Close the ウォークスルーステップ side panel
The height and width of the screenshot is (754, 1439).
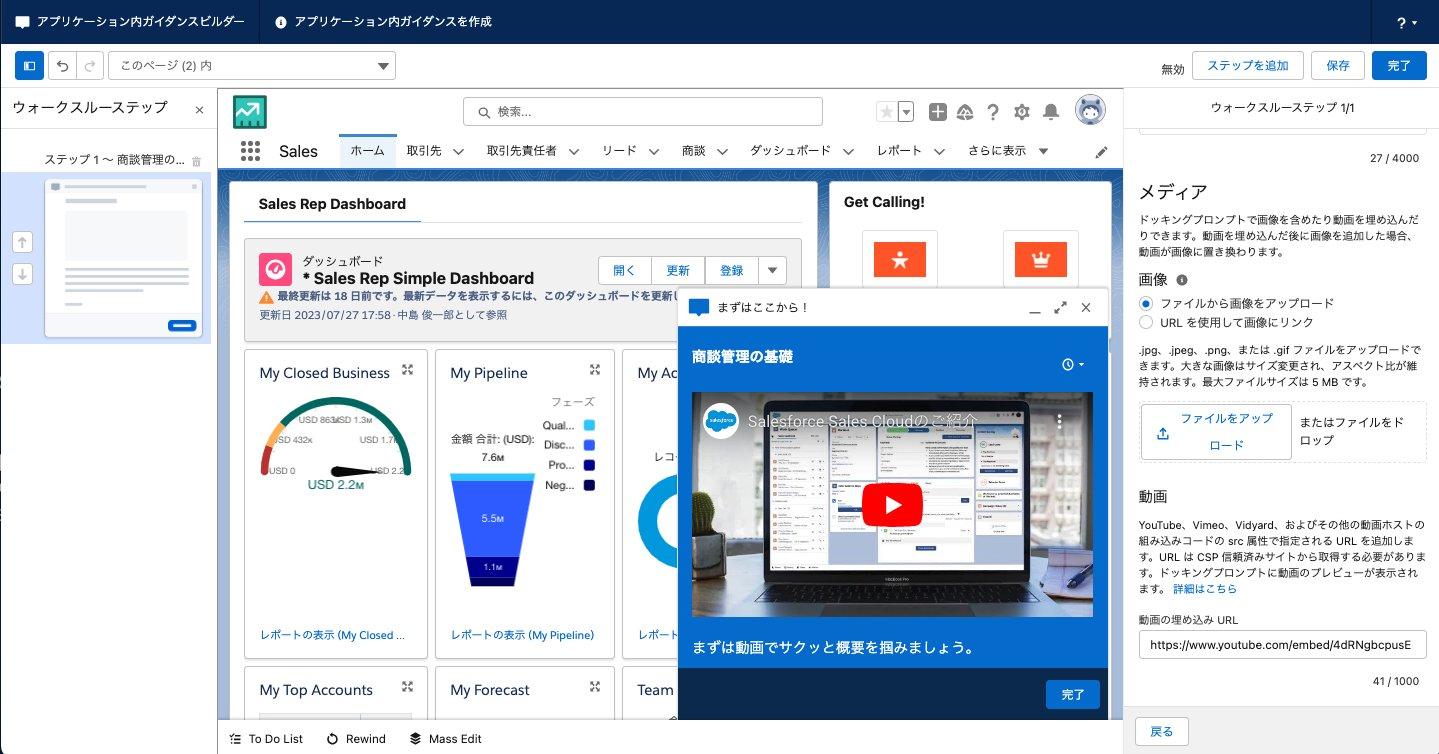click(199, 110)
